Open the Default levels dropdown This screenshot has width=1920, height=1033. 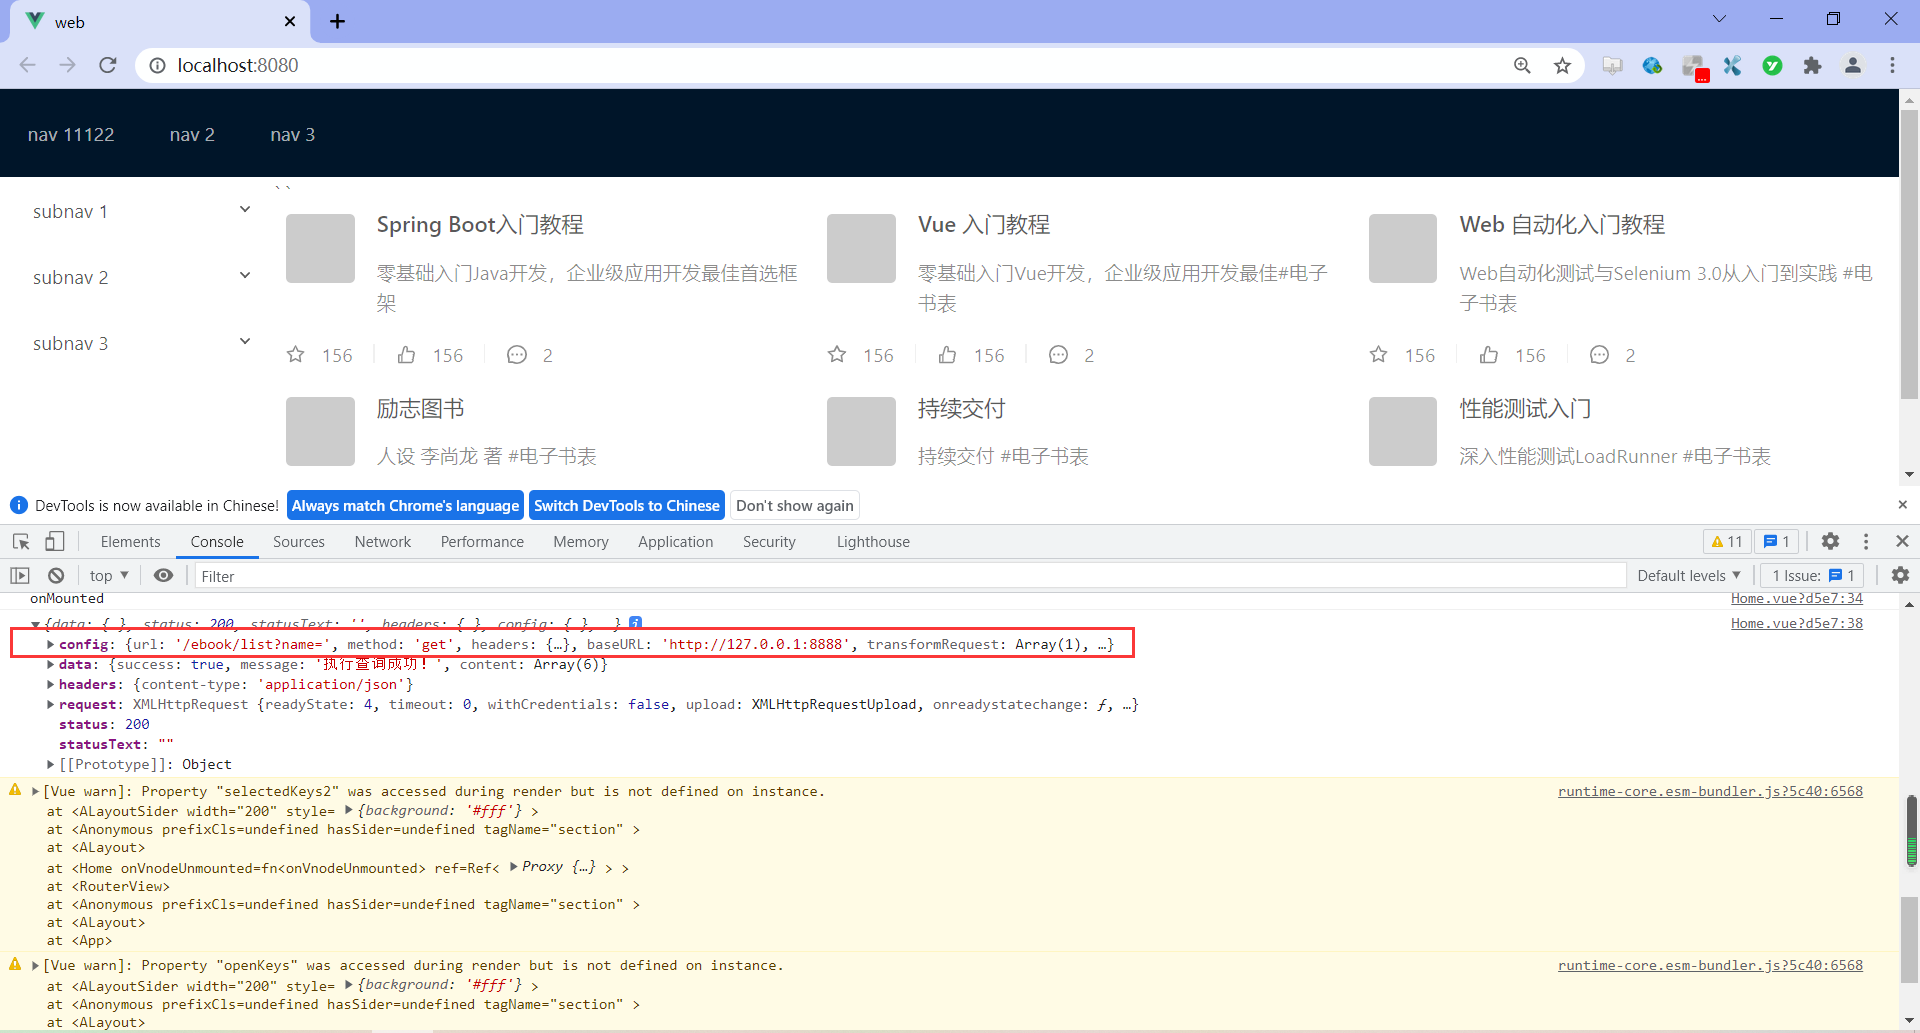pos(1688,575)
